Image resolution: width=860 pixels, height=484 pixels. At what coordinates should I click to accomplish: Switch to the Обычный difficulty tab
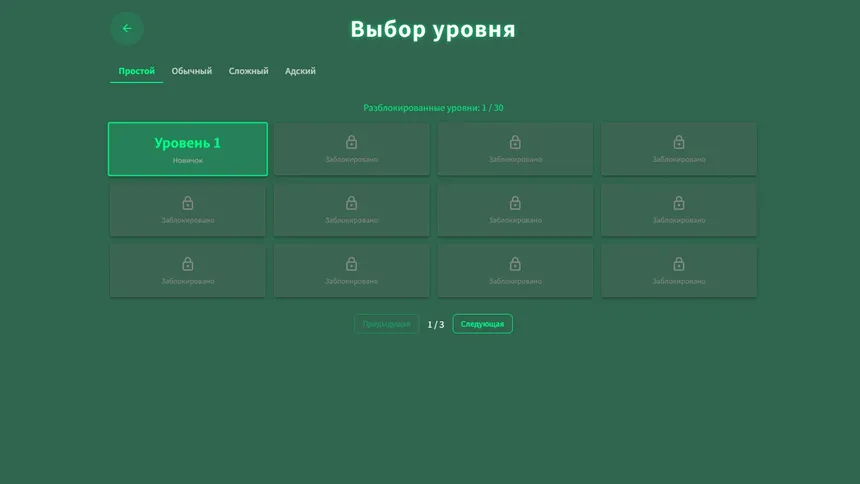pyautogui.click(x=191, y=71)
